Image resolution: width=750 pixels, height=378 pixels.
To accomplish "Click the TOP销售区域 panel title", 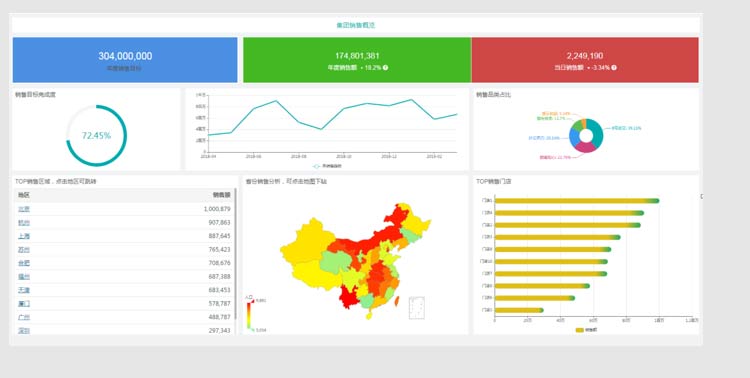I will (x=56, y=182).
